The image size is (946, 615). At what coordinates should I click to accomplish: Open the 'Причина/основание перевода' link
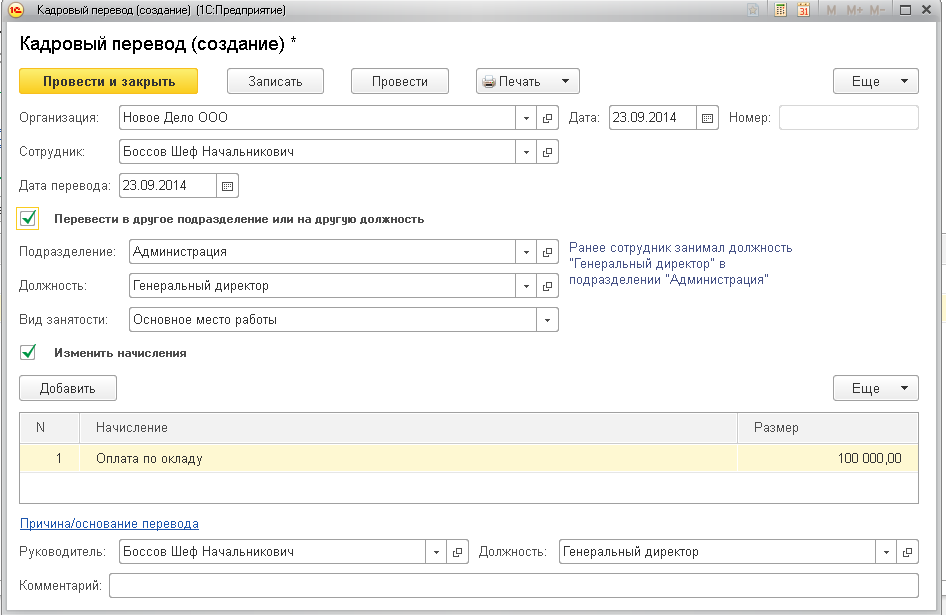click(109, 523)
